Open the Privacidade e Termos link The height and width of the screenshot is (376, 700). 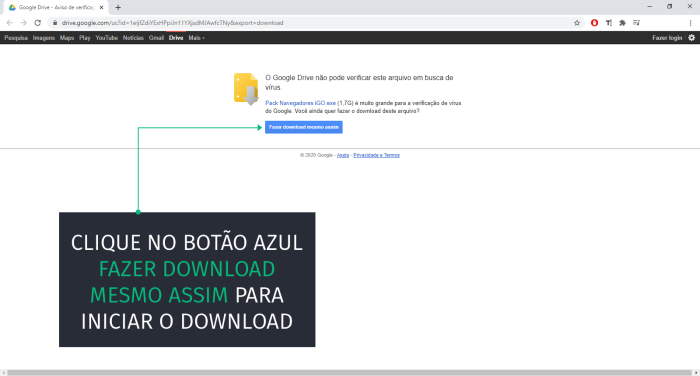click(x=376, y=155)
